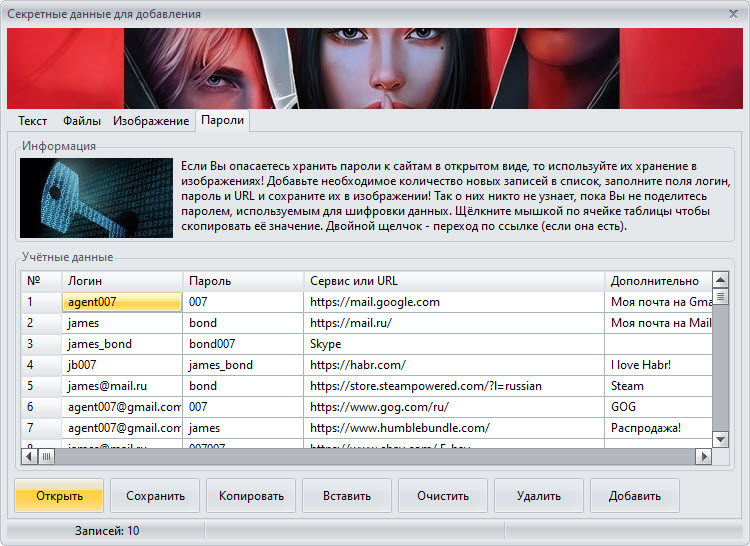Select the james_bond password cell in row 4
This screenshot has width=750, height=546.
click(243, 365)
